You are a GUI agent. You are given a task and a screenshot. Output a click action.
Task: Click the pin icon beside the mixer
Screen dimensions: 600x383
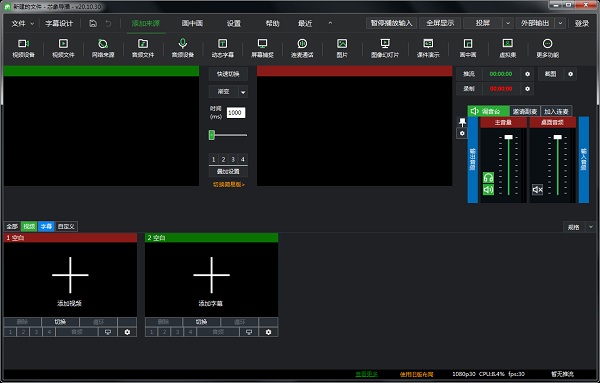pos(462,122)
